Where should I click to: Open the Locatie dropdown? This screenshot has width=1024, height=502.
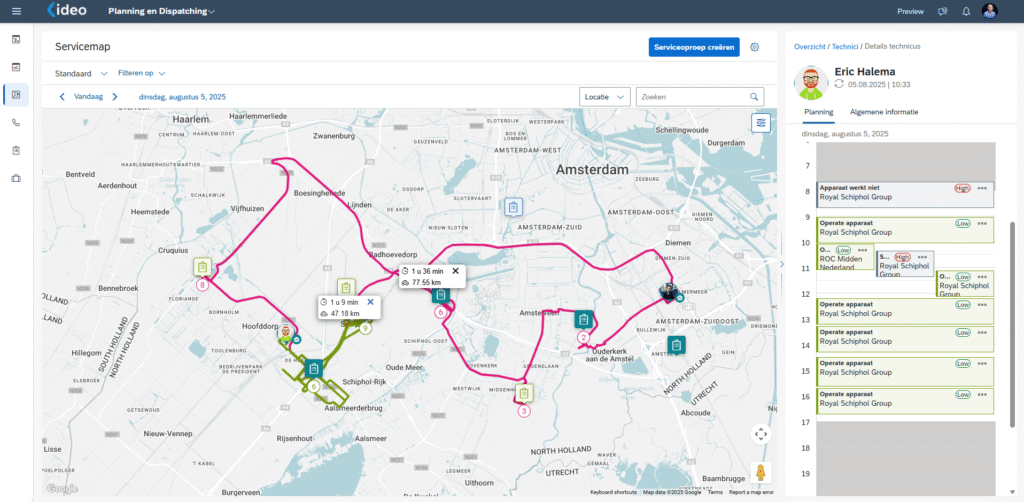point(605,97)
